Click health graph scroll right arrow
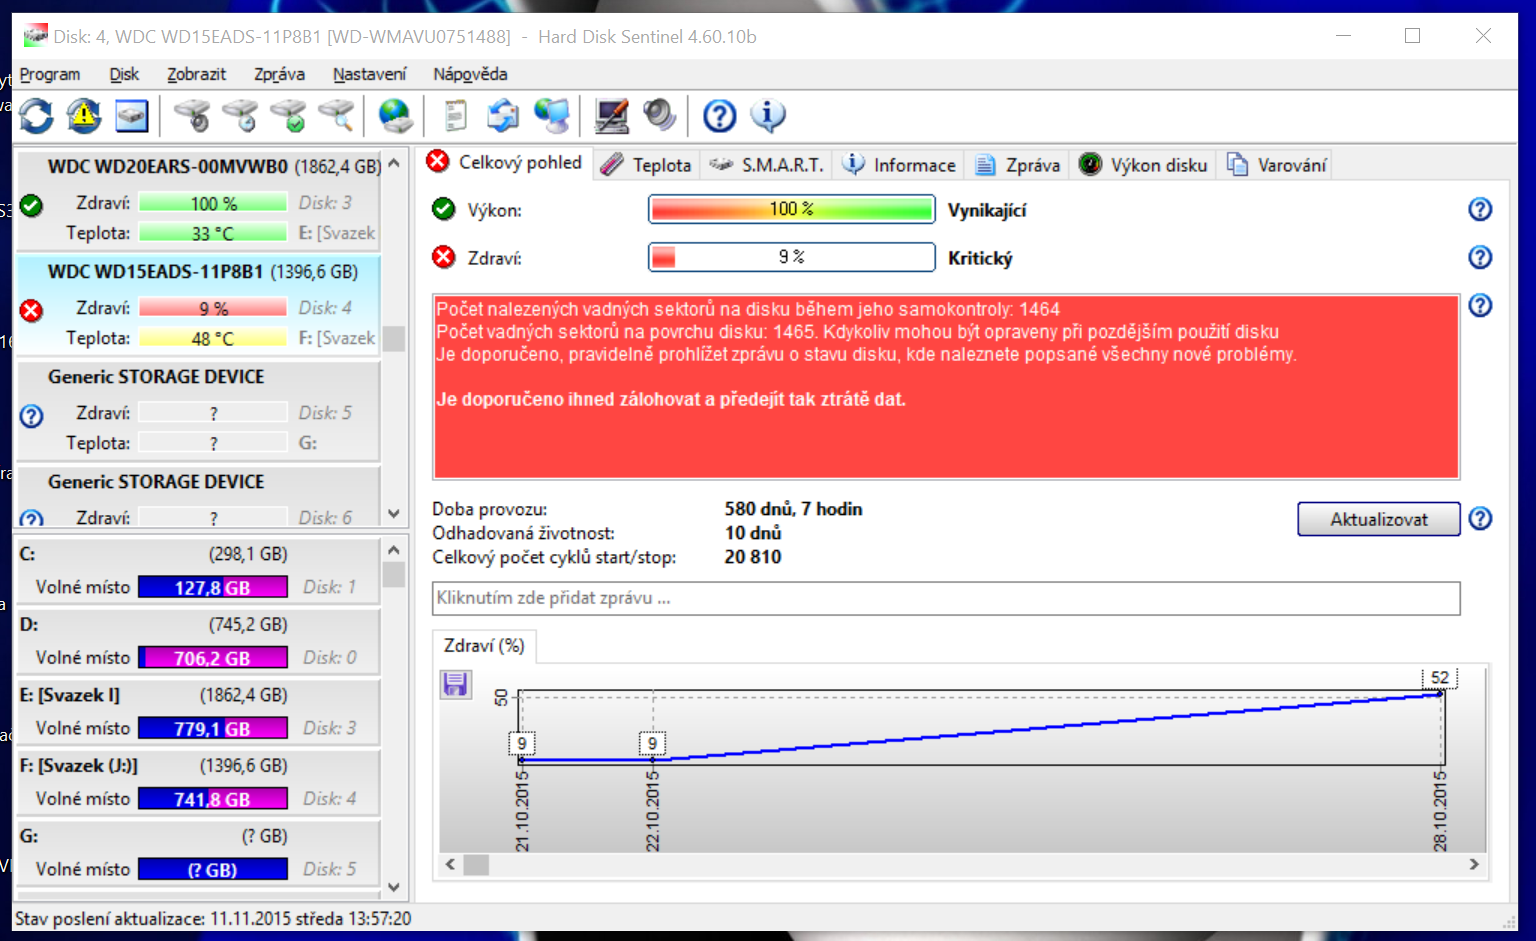The height and width of the screenshot is (941, 1536). (x=1474, y=864)
